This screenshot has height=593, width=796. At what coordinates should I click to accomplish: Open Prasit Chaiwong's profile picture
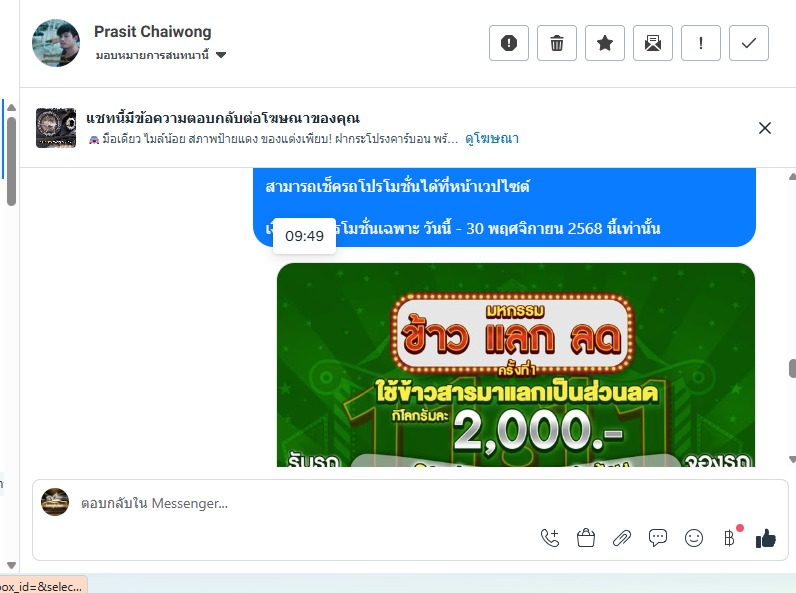tap(56, 43)
